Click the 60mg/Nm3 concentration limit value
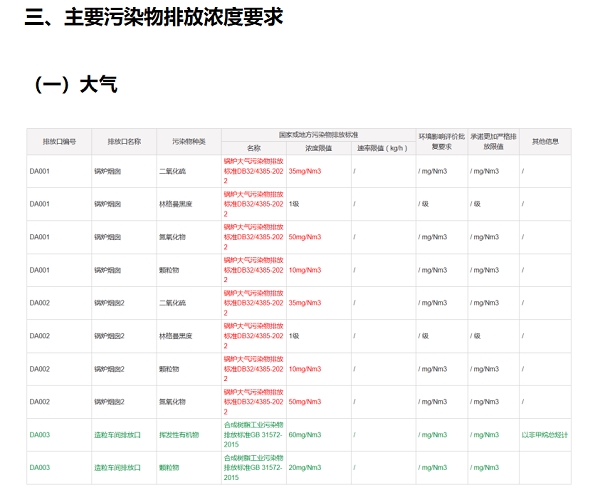The height and width of the screenshot is (495, 600). tap(304, 435)
